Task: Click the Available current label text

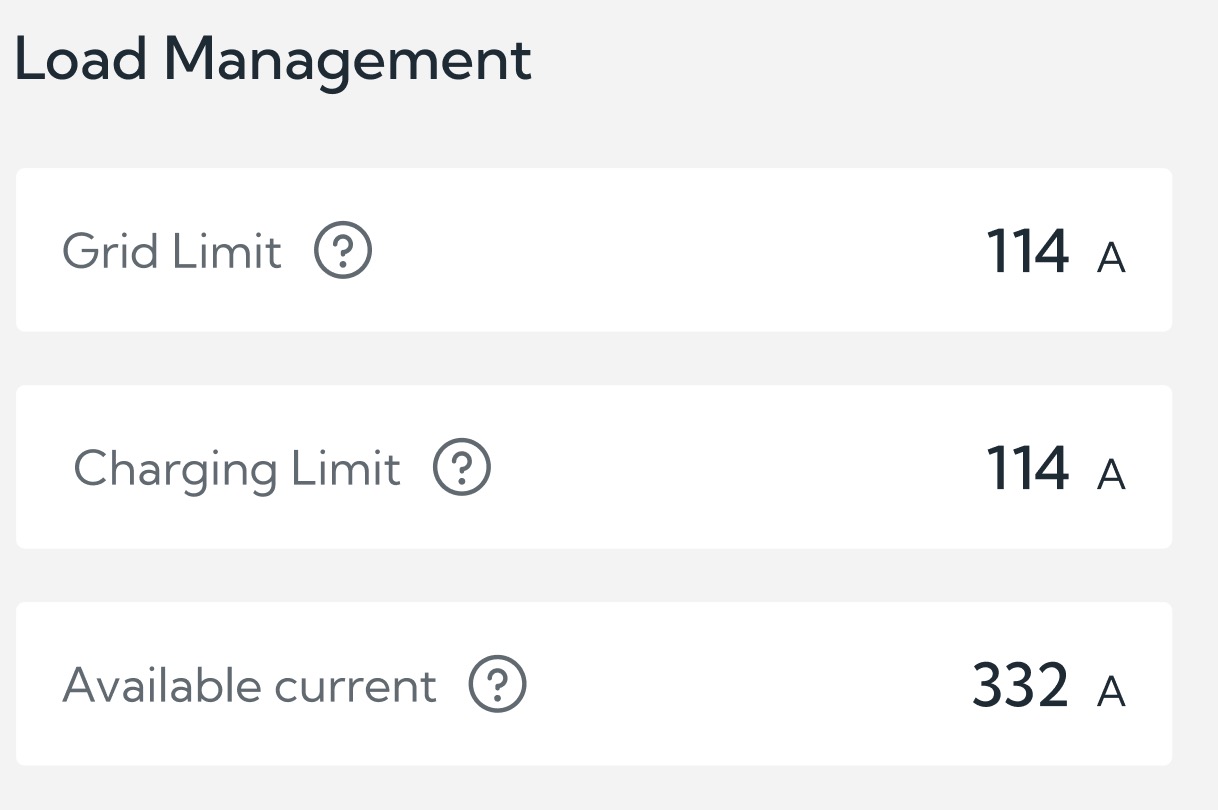Action: pos(249,686)
